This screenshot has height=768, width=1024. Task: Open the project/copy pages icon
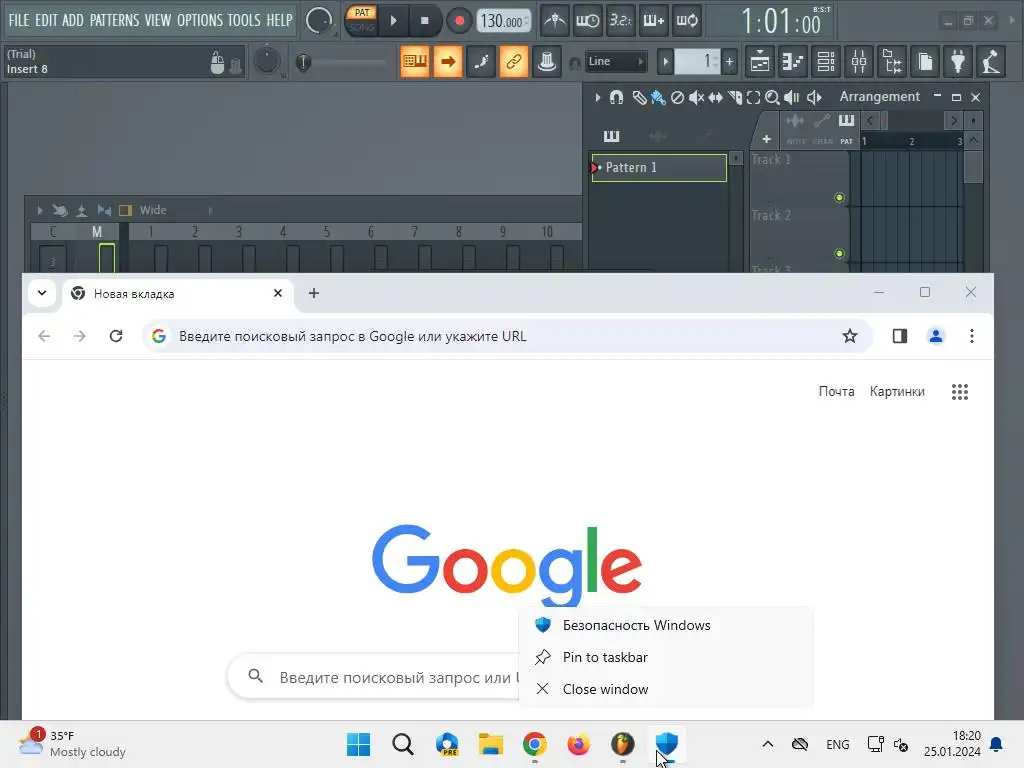[925, 62]
